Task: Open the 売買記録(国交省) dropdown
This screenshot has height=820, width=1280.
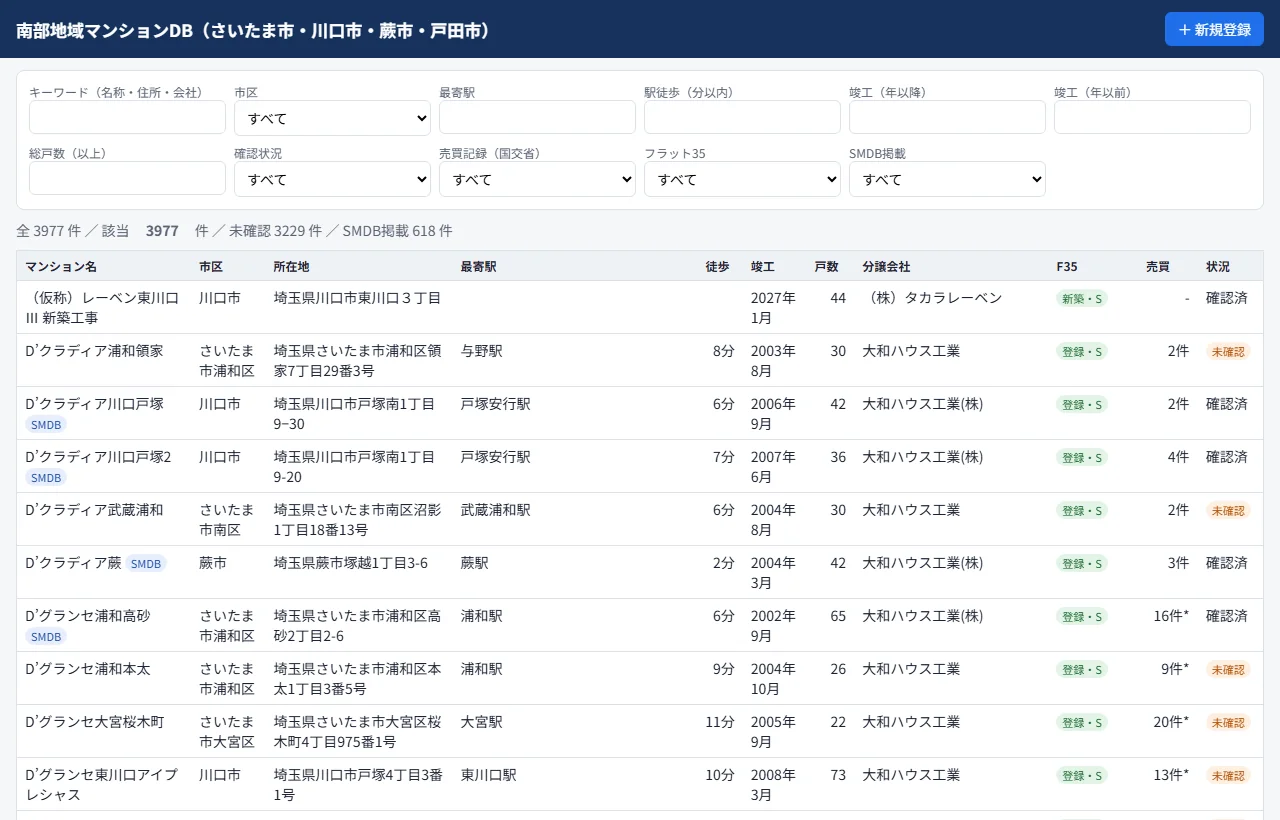Action: point(537,179)
